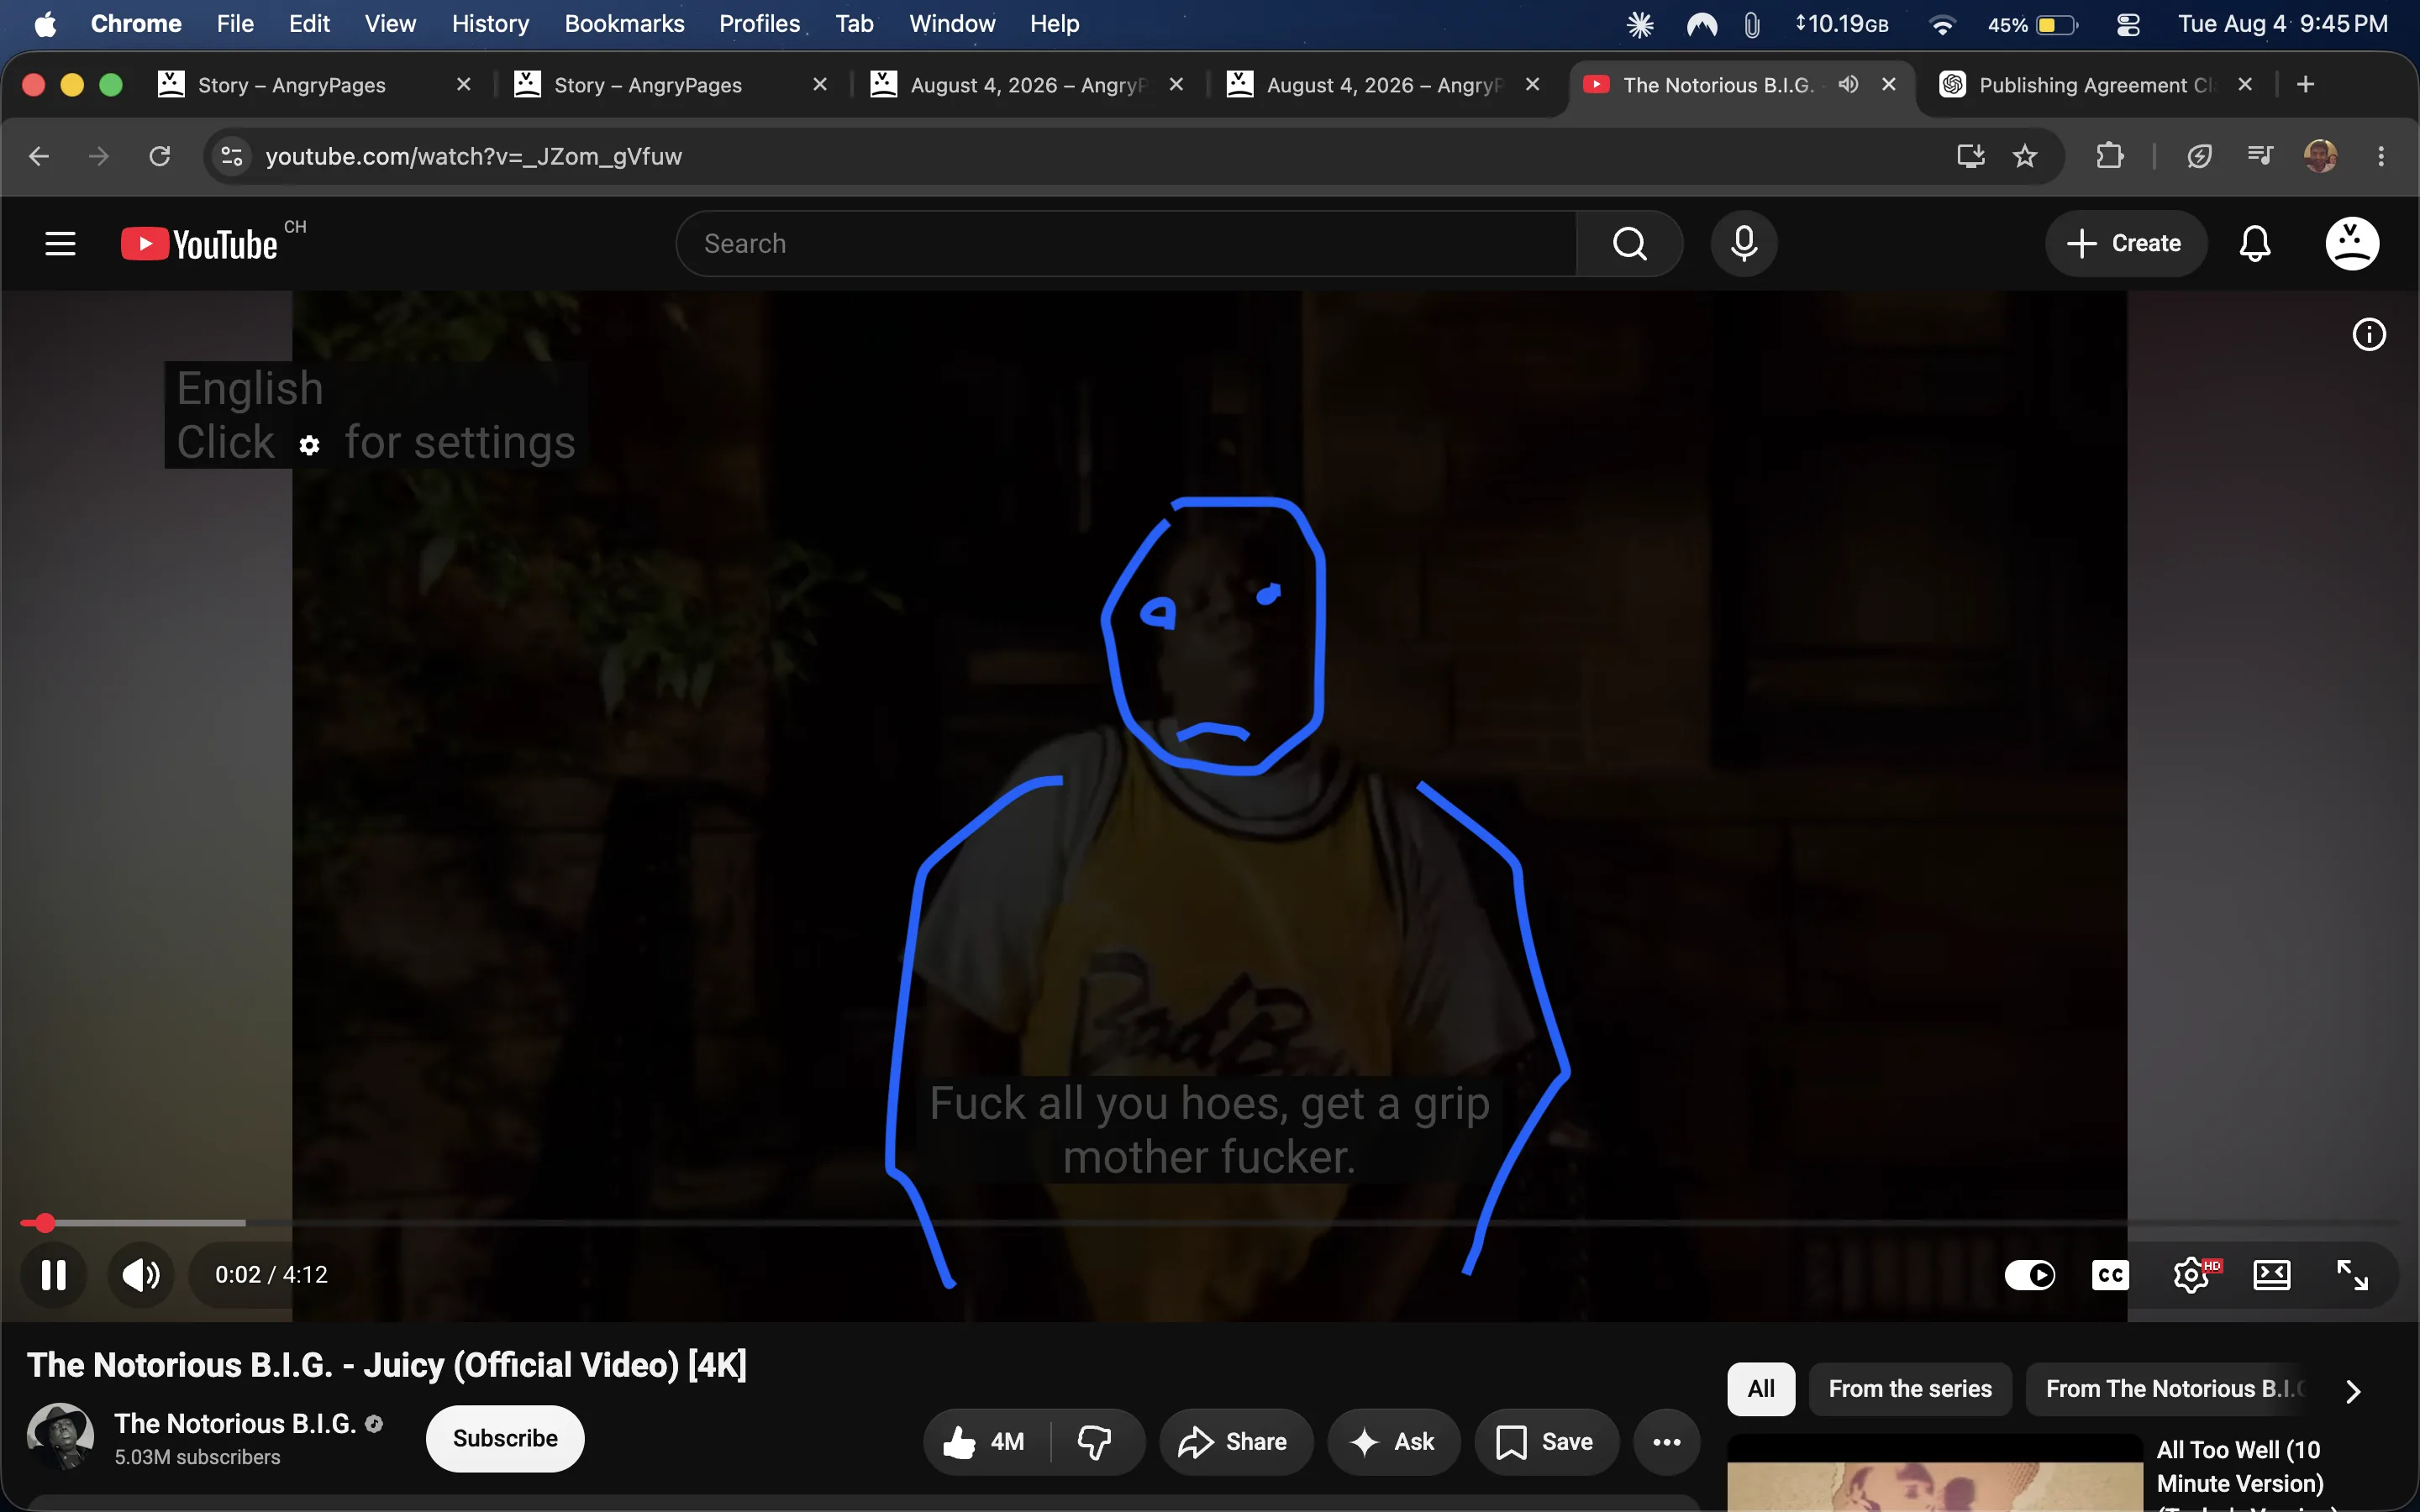Open the Chrome app menu
Image resolution: width=2420 pixels, height=1512 pixels.
pos(136,24)
